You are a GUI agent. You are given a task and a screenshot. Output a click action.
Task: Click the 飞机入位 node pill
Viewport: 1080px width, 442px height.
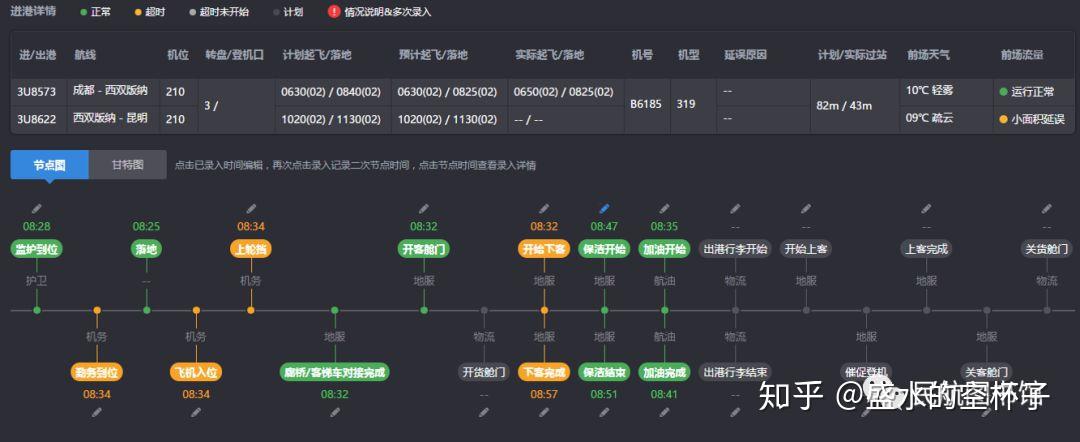(x=196, y=372)
